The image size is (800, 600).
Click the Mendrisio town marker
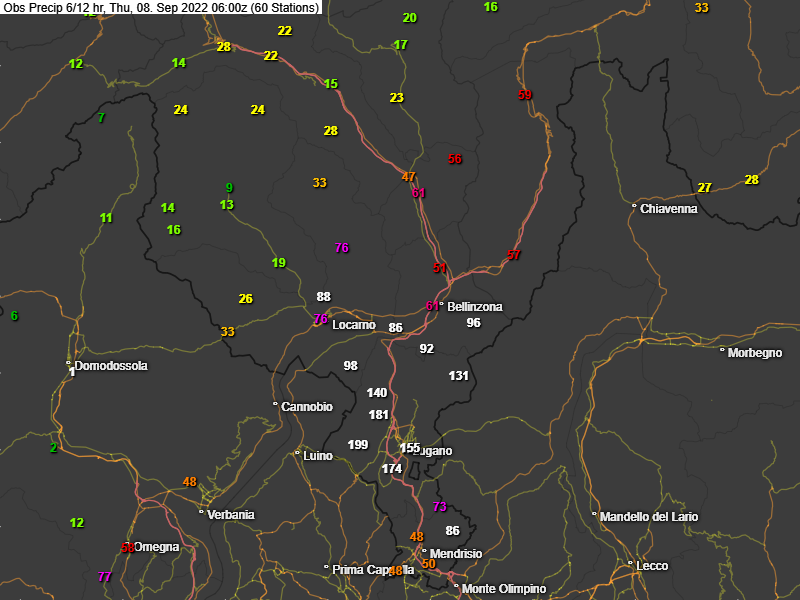pos(425,552)
